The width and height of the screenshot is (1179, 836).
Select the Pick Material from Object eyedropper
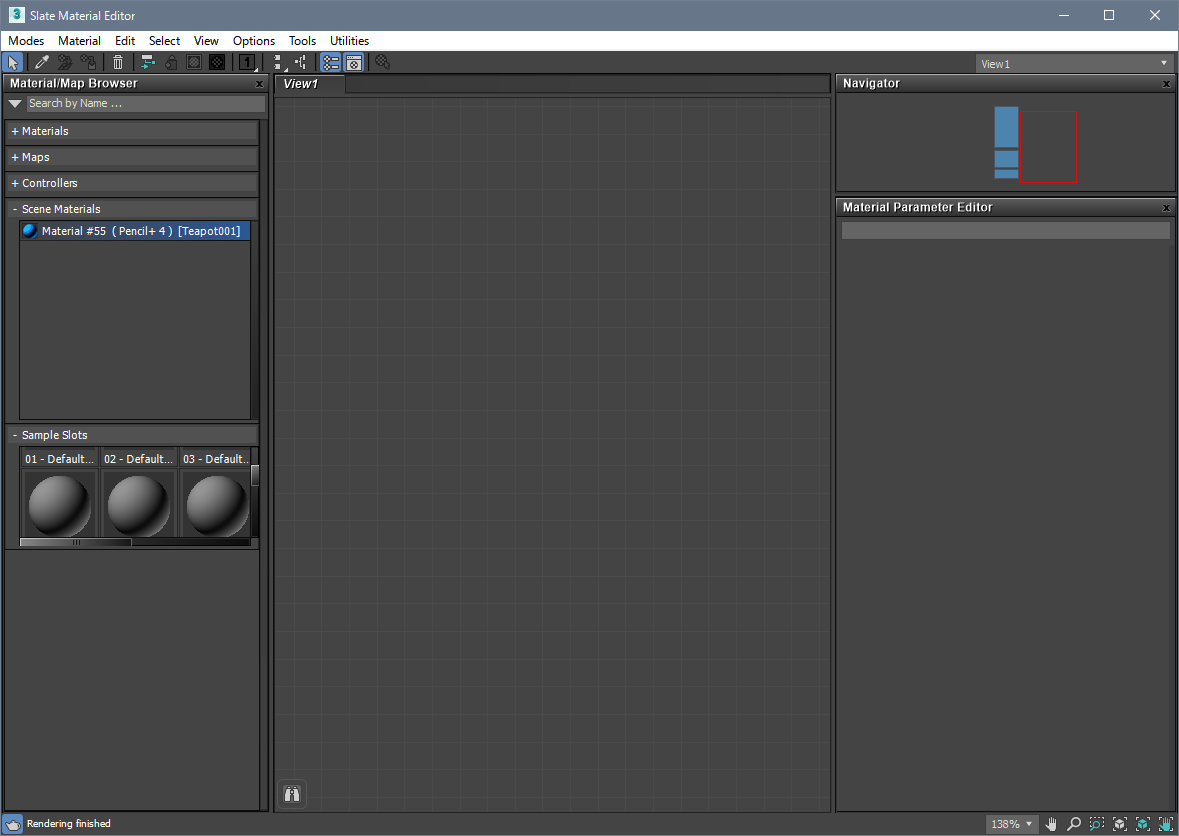pos(42,63)
